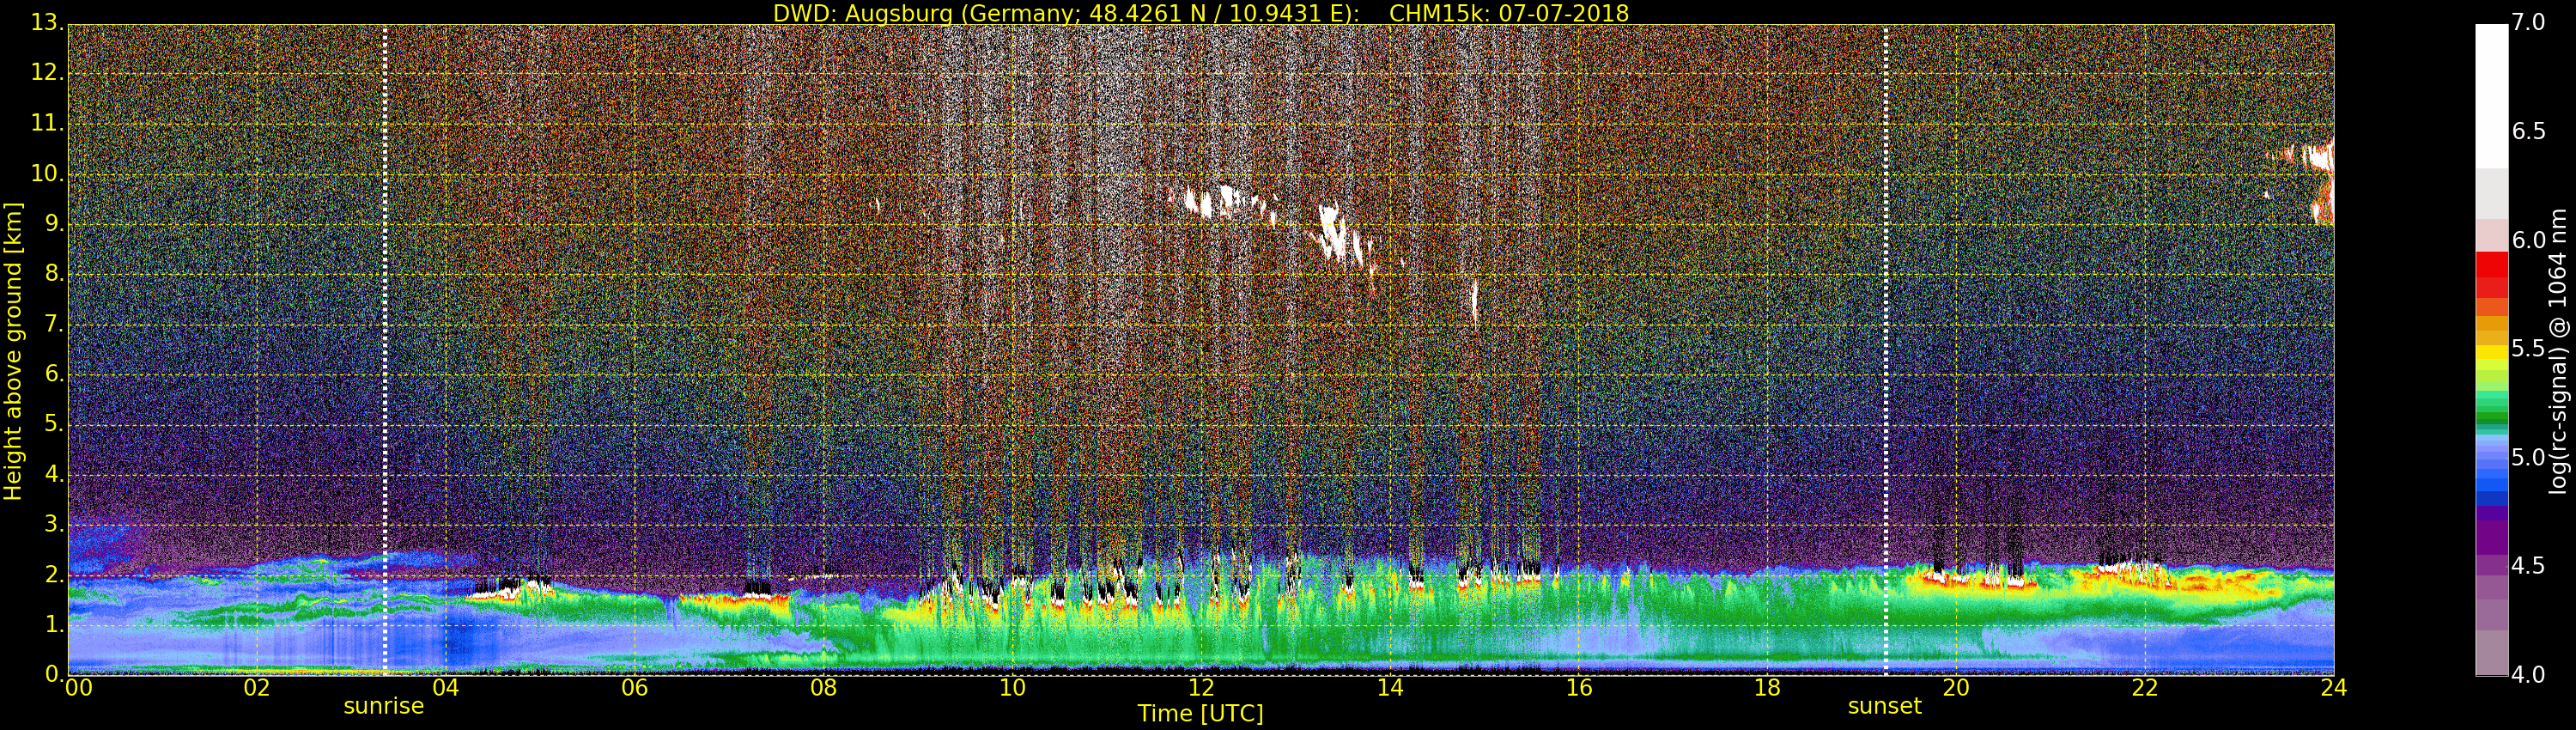
Task: Click the '10' time axis tick label
Action: [x=1012, y=687]
